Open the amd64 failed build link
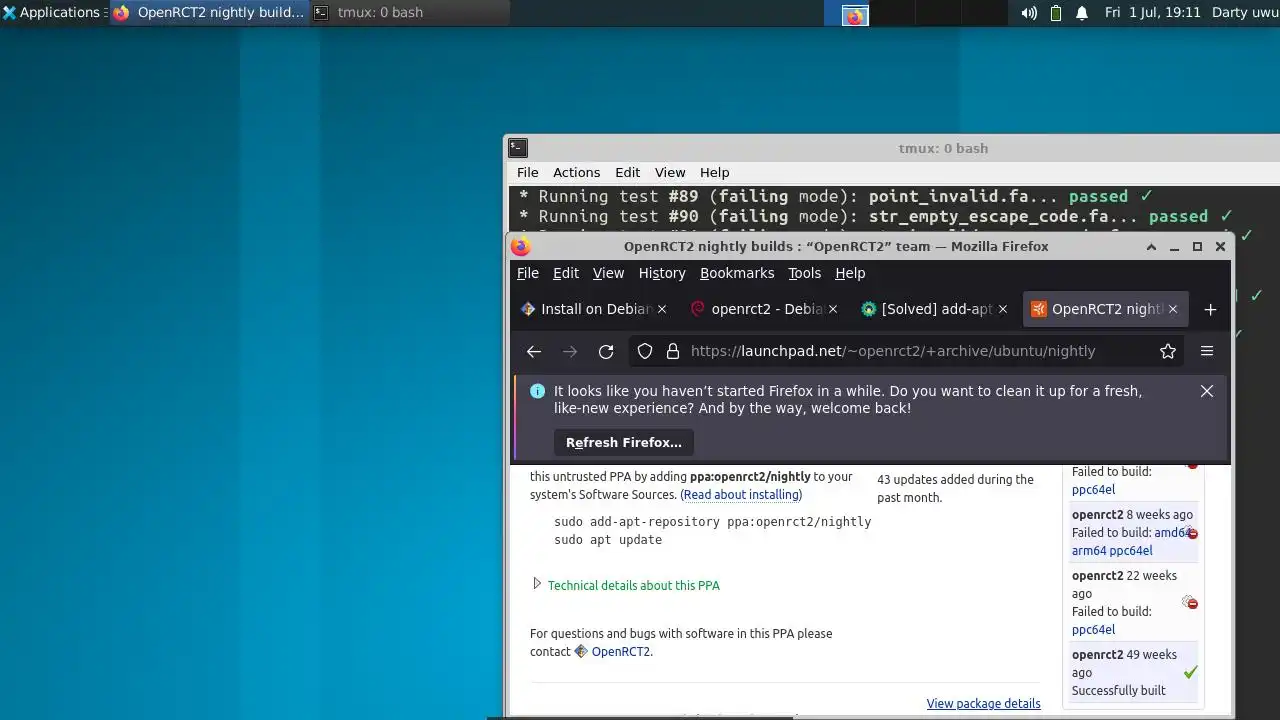The height and width of the screenshot is (720, 1280). coord(1171,533)
